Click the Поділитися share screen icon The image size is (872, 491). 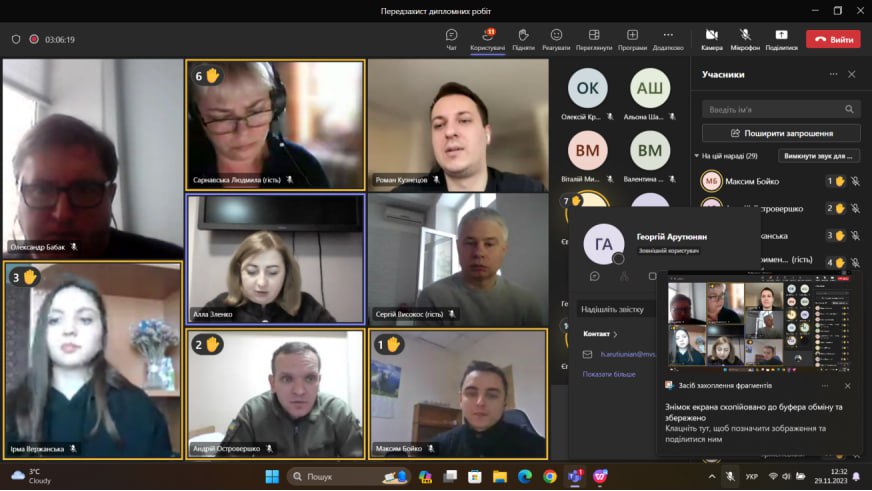click(781, 35)
